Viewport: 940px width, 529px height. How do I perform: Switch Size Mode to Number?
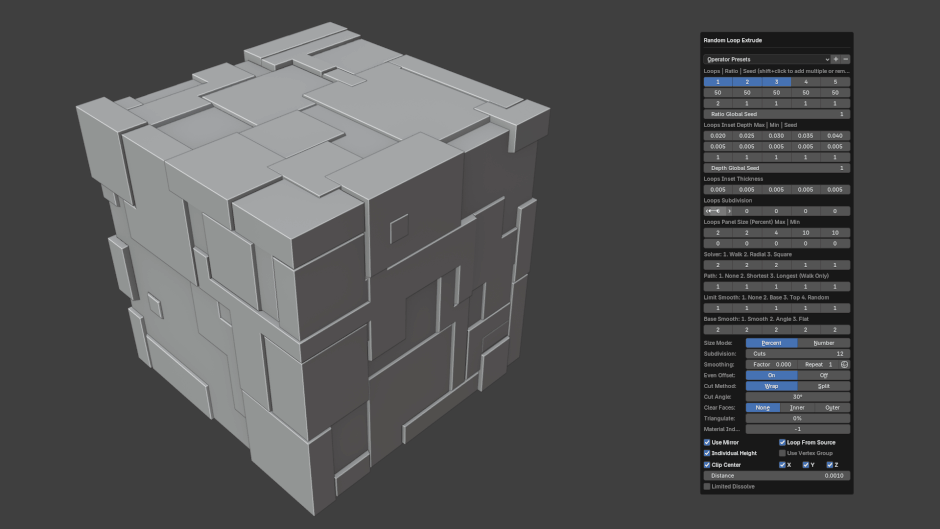(x=824, y=342)
